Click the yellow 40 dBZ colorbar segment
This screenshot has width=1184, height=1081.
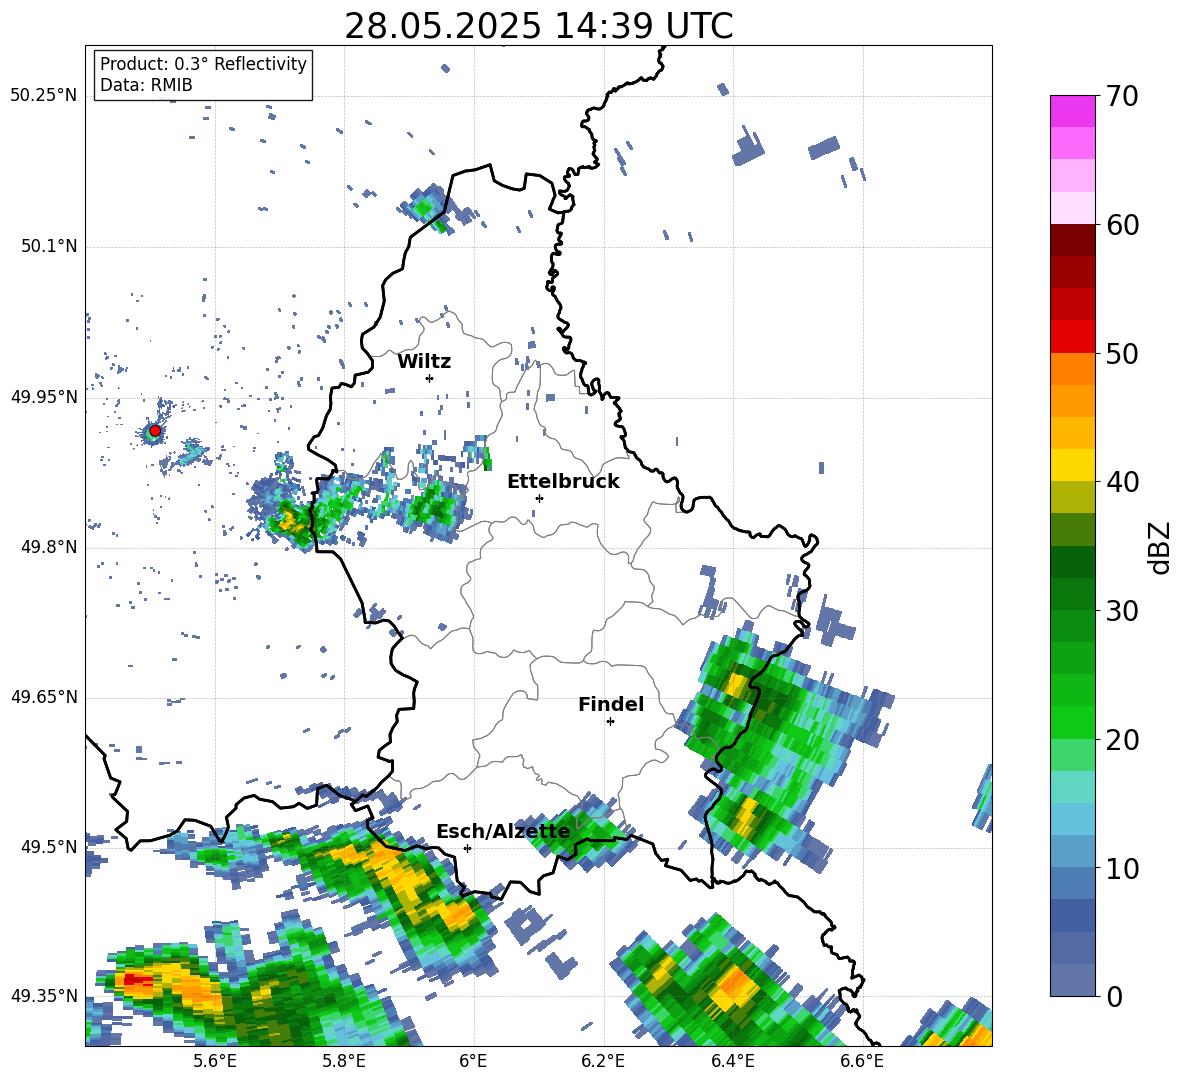(x=1072, y=464)
